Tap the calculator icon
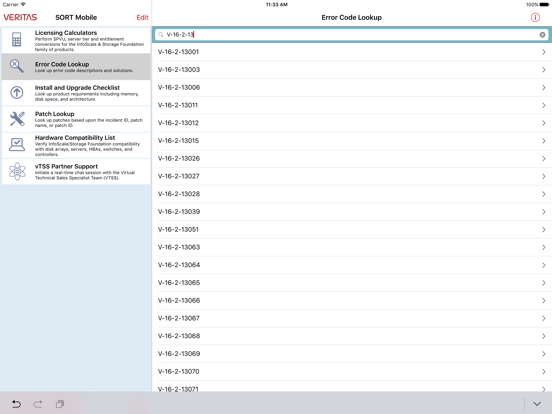This screenshot has width=552, height=414. (x=17, y=39)
